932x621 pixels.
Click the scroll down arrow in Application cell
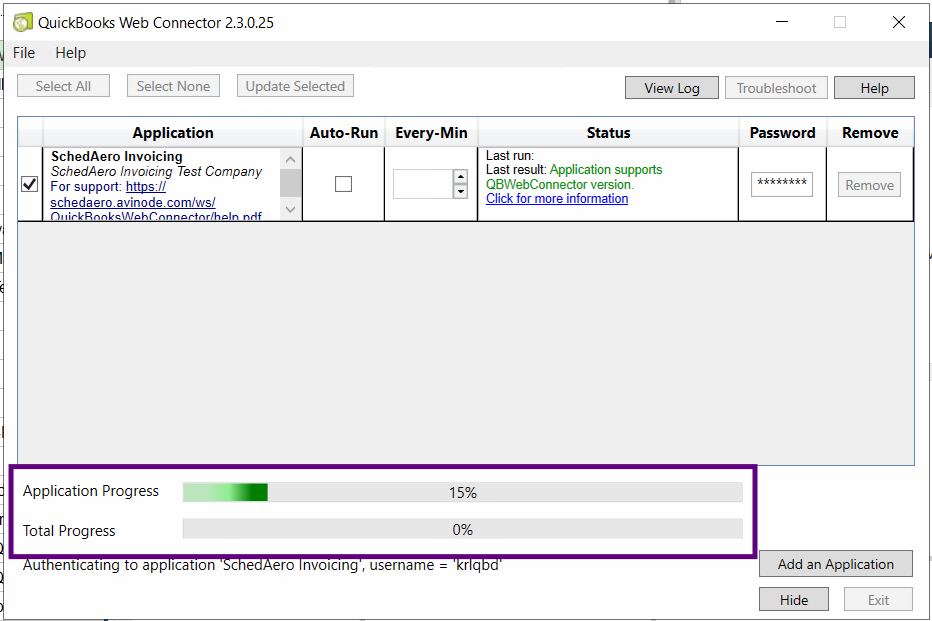pos(291,209)
